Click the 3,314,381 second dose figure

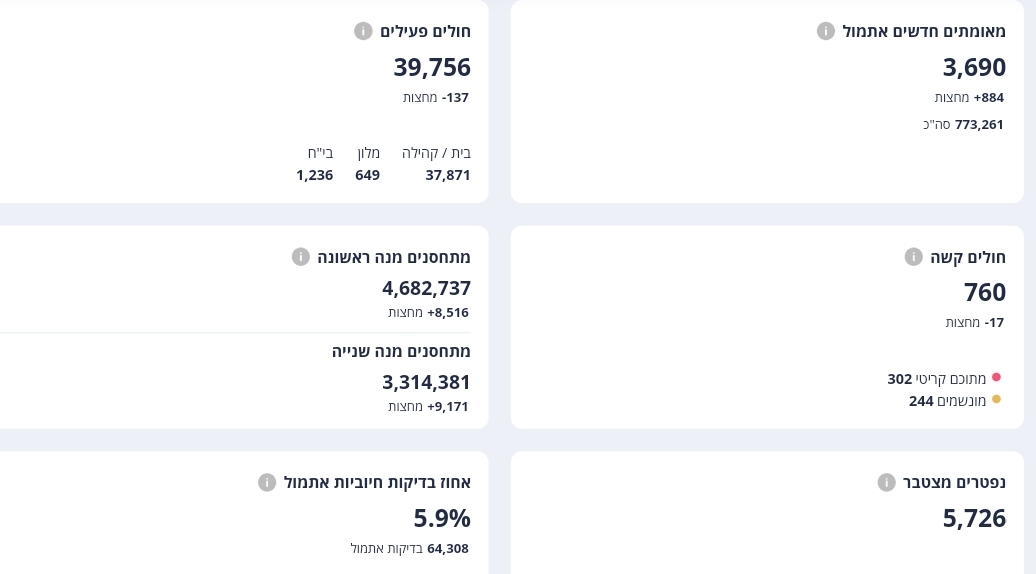point(426,382)
